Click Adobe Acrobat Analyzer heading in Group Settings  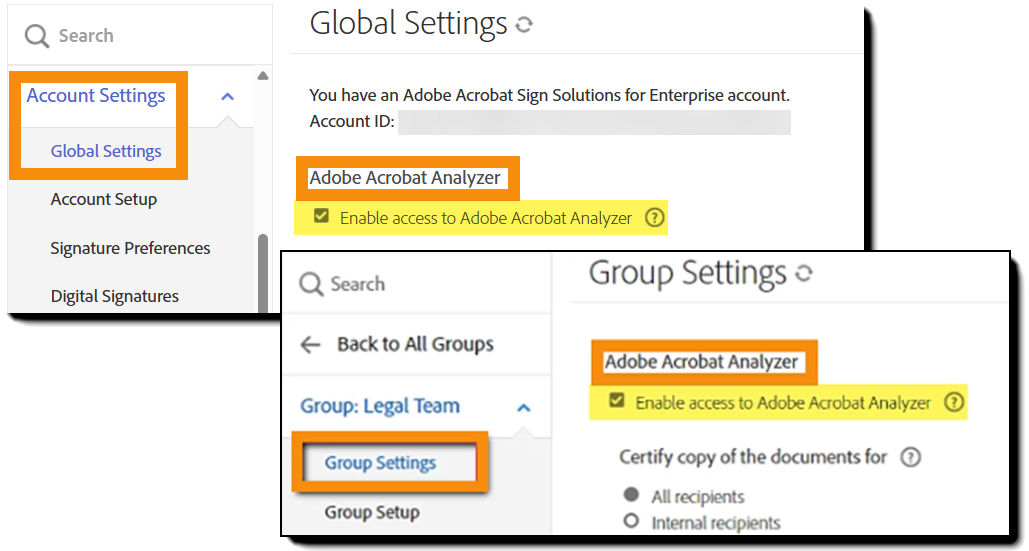(x=701, y=362)
